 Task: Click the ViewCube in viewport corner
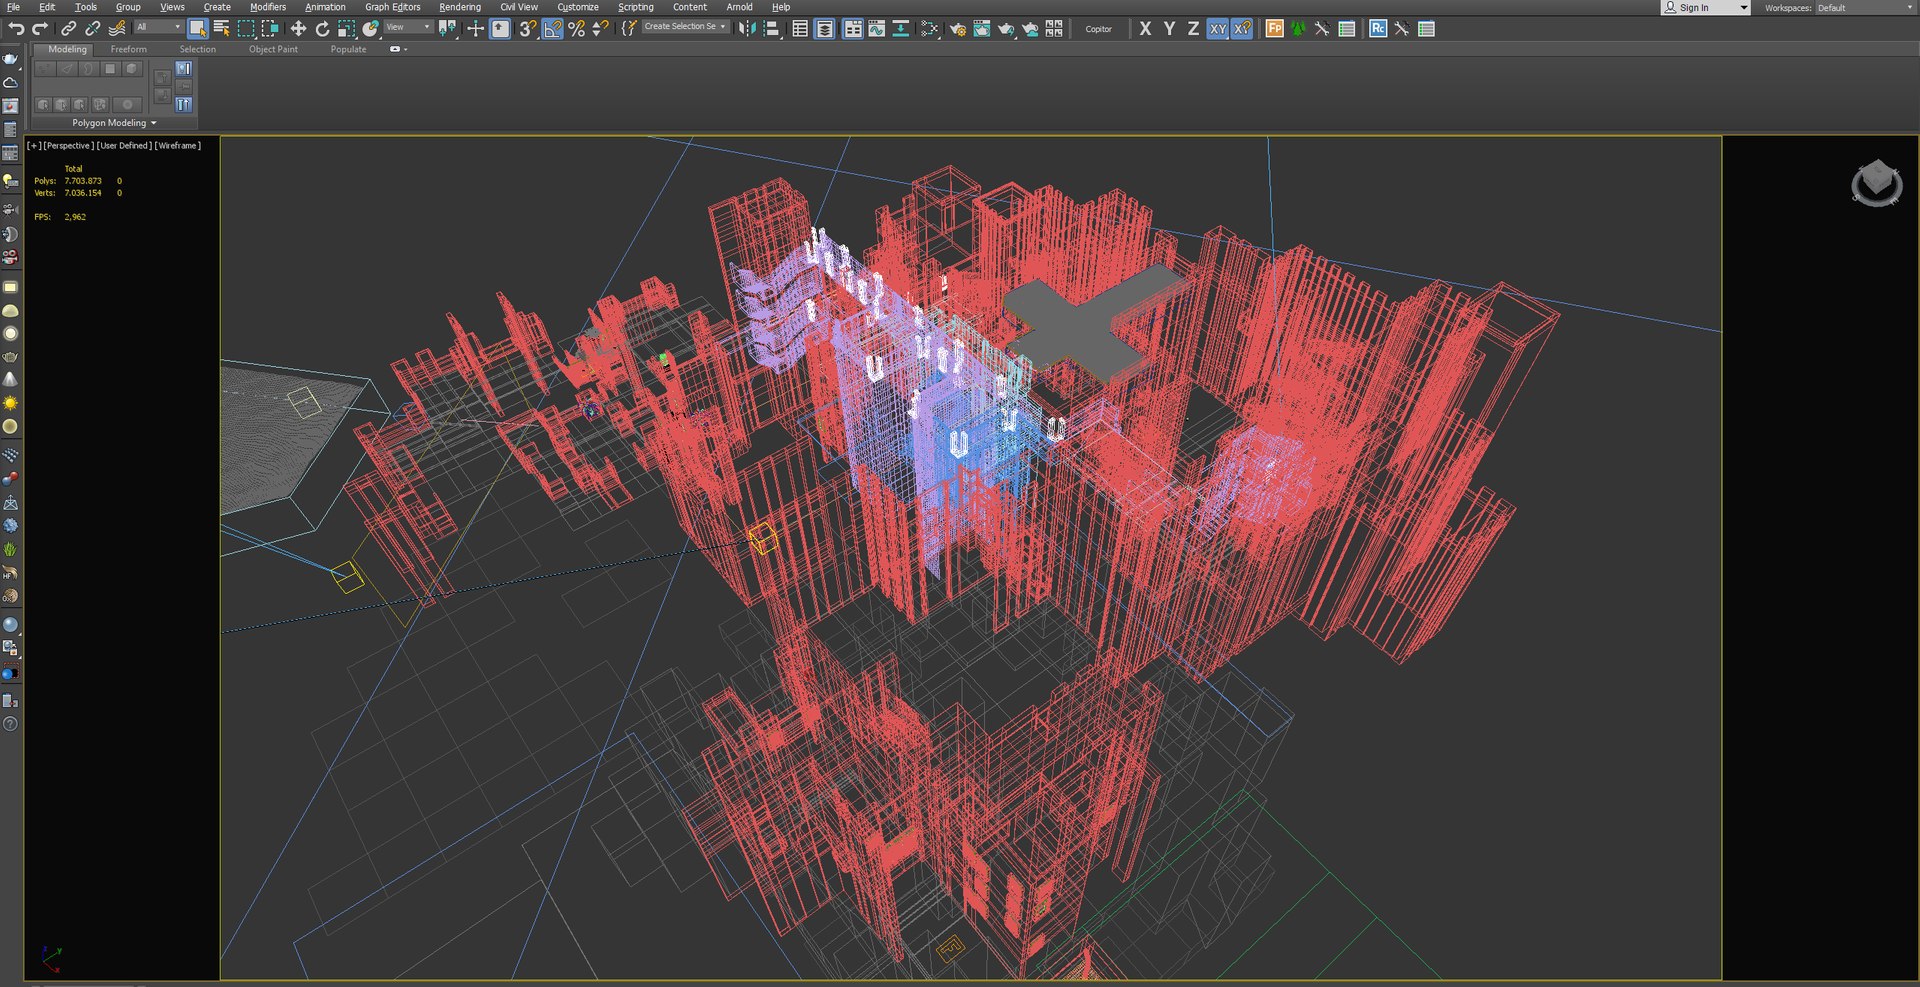coord(1876,183)
